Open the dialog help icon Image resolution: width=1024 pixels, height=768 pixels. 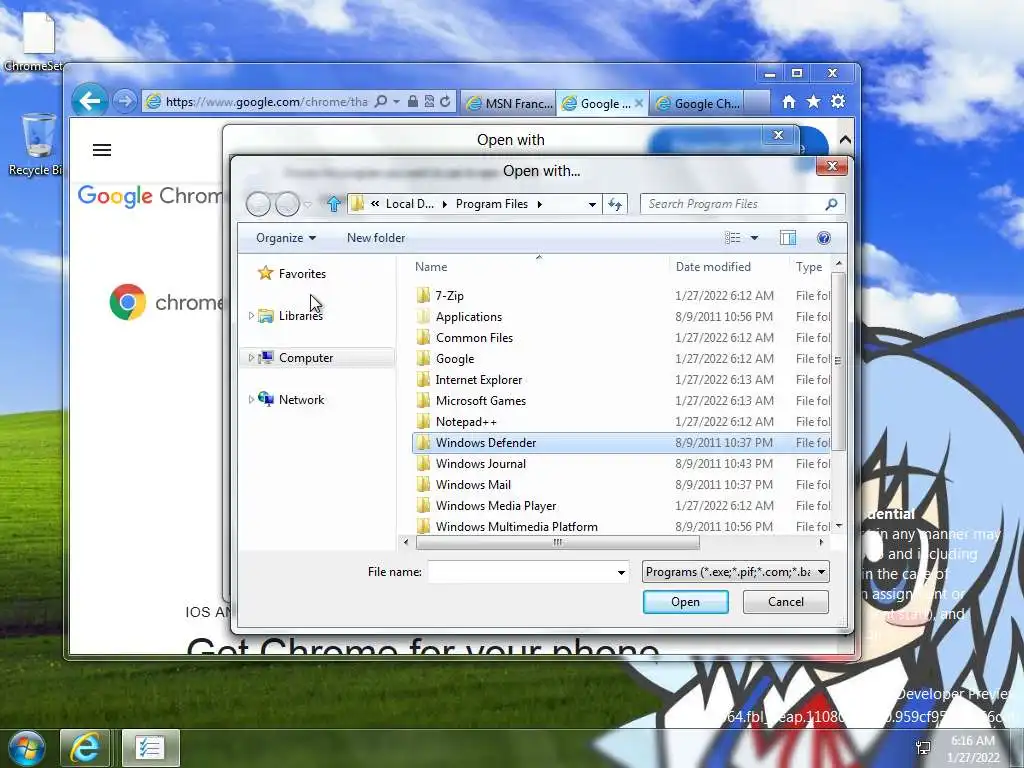824,238
